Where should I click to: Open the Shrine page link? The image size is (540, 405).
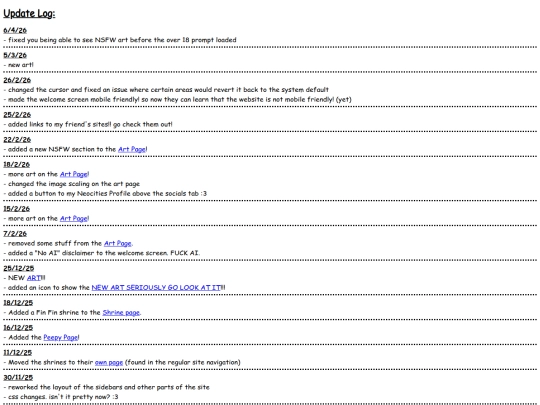click(121, 312)
